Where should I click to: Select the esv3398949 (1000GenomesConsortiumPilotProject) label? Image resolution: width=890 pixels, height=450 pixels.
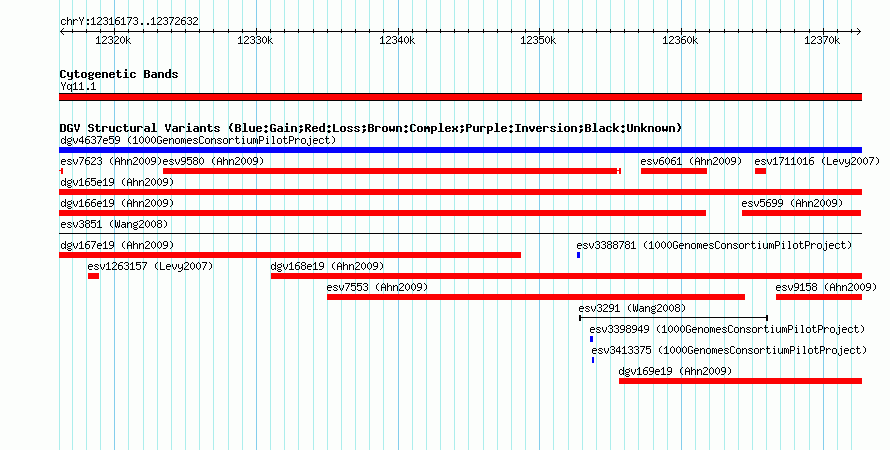pos(727,329)
